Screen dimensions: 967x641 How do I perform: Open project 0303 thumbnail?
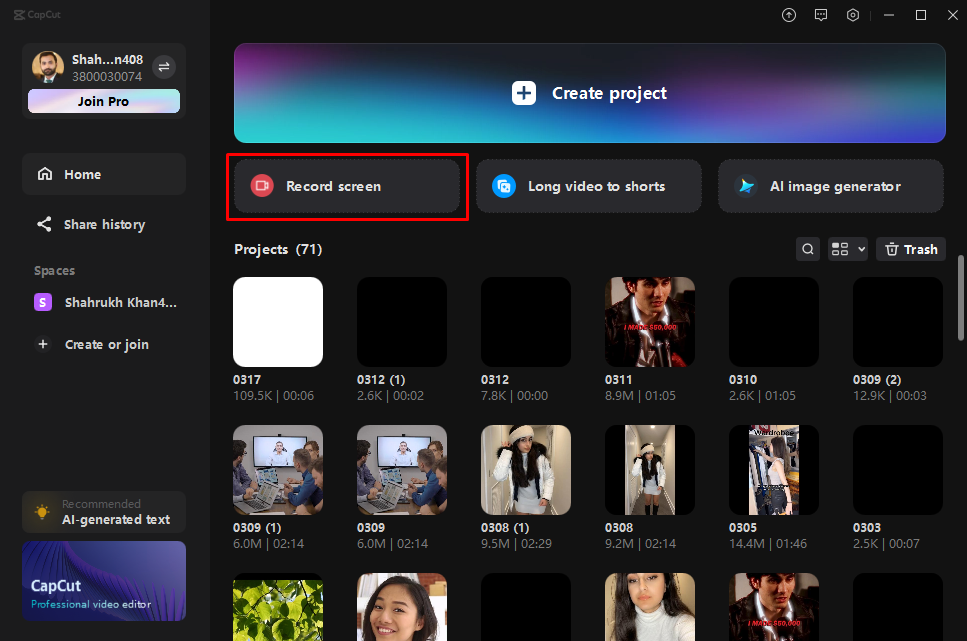click(x=897, y=469)
